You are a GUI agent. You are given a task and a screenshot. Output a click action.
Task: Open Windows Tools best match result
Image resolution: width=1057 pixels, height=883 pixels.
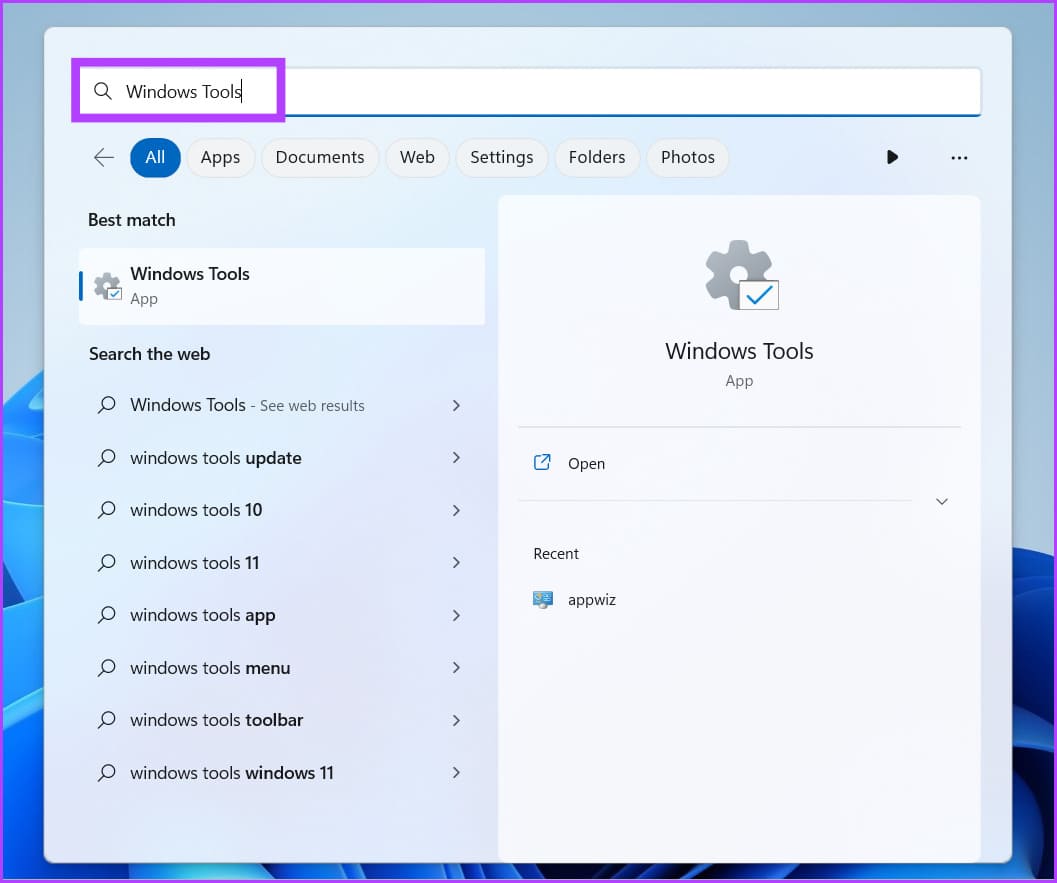pyautogui.click(x=282, y=286)
